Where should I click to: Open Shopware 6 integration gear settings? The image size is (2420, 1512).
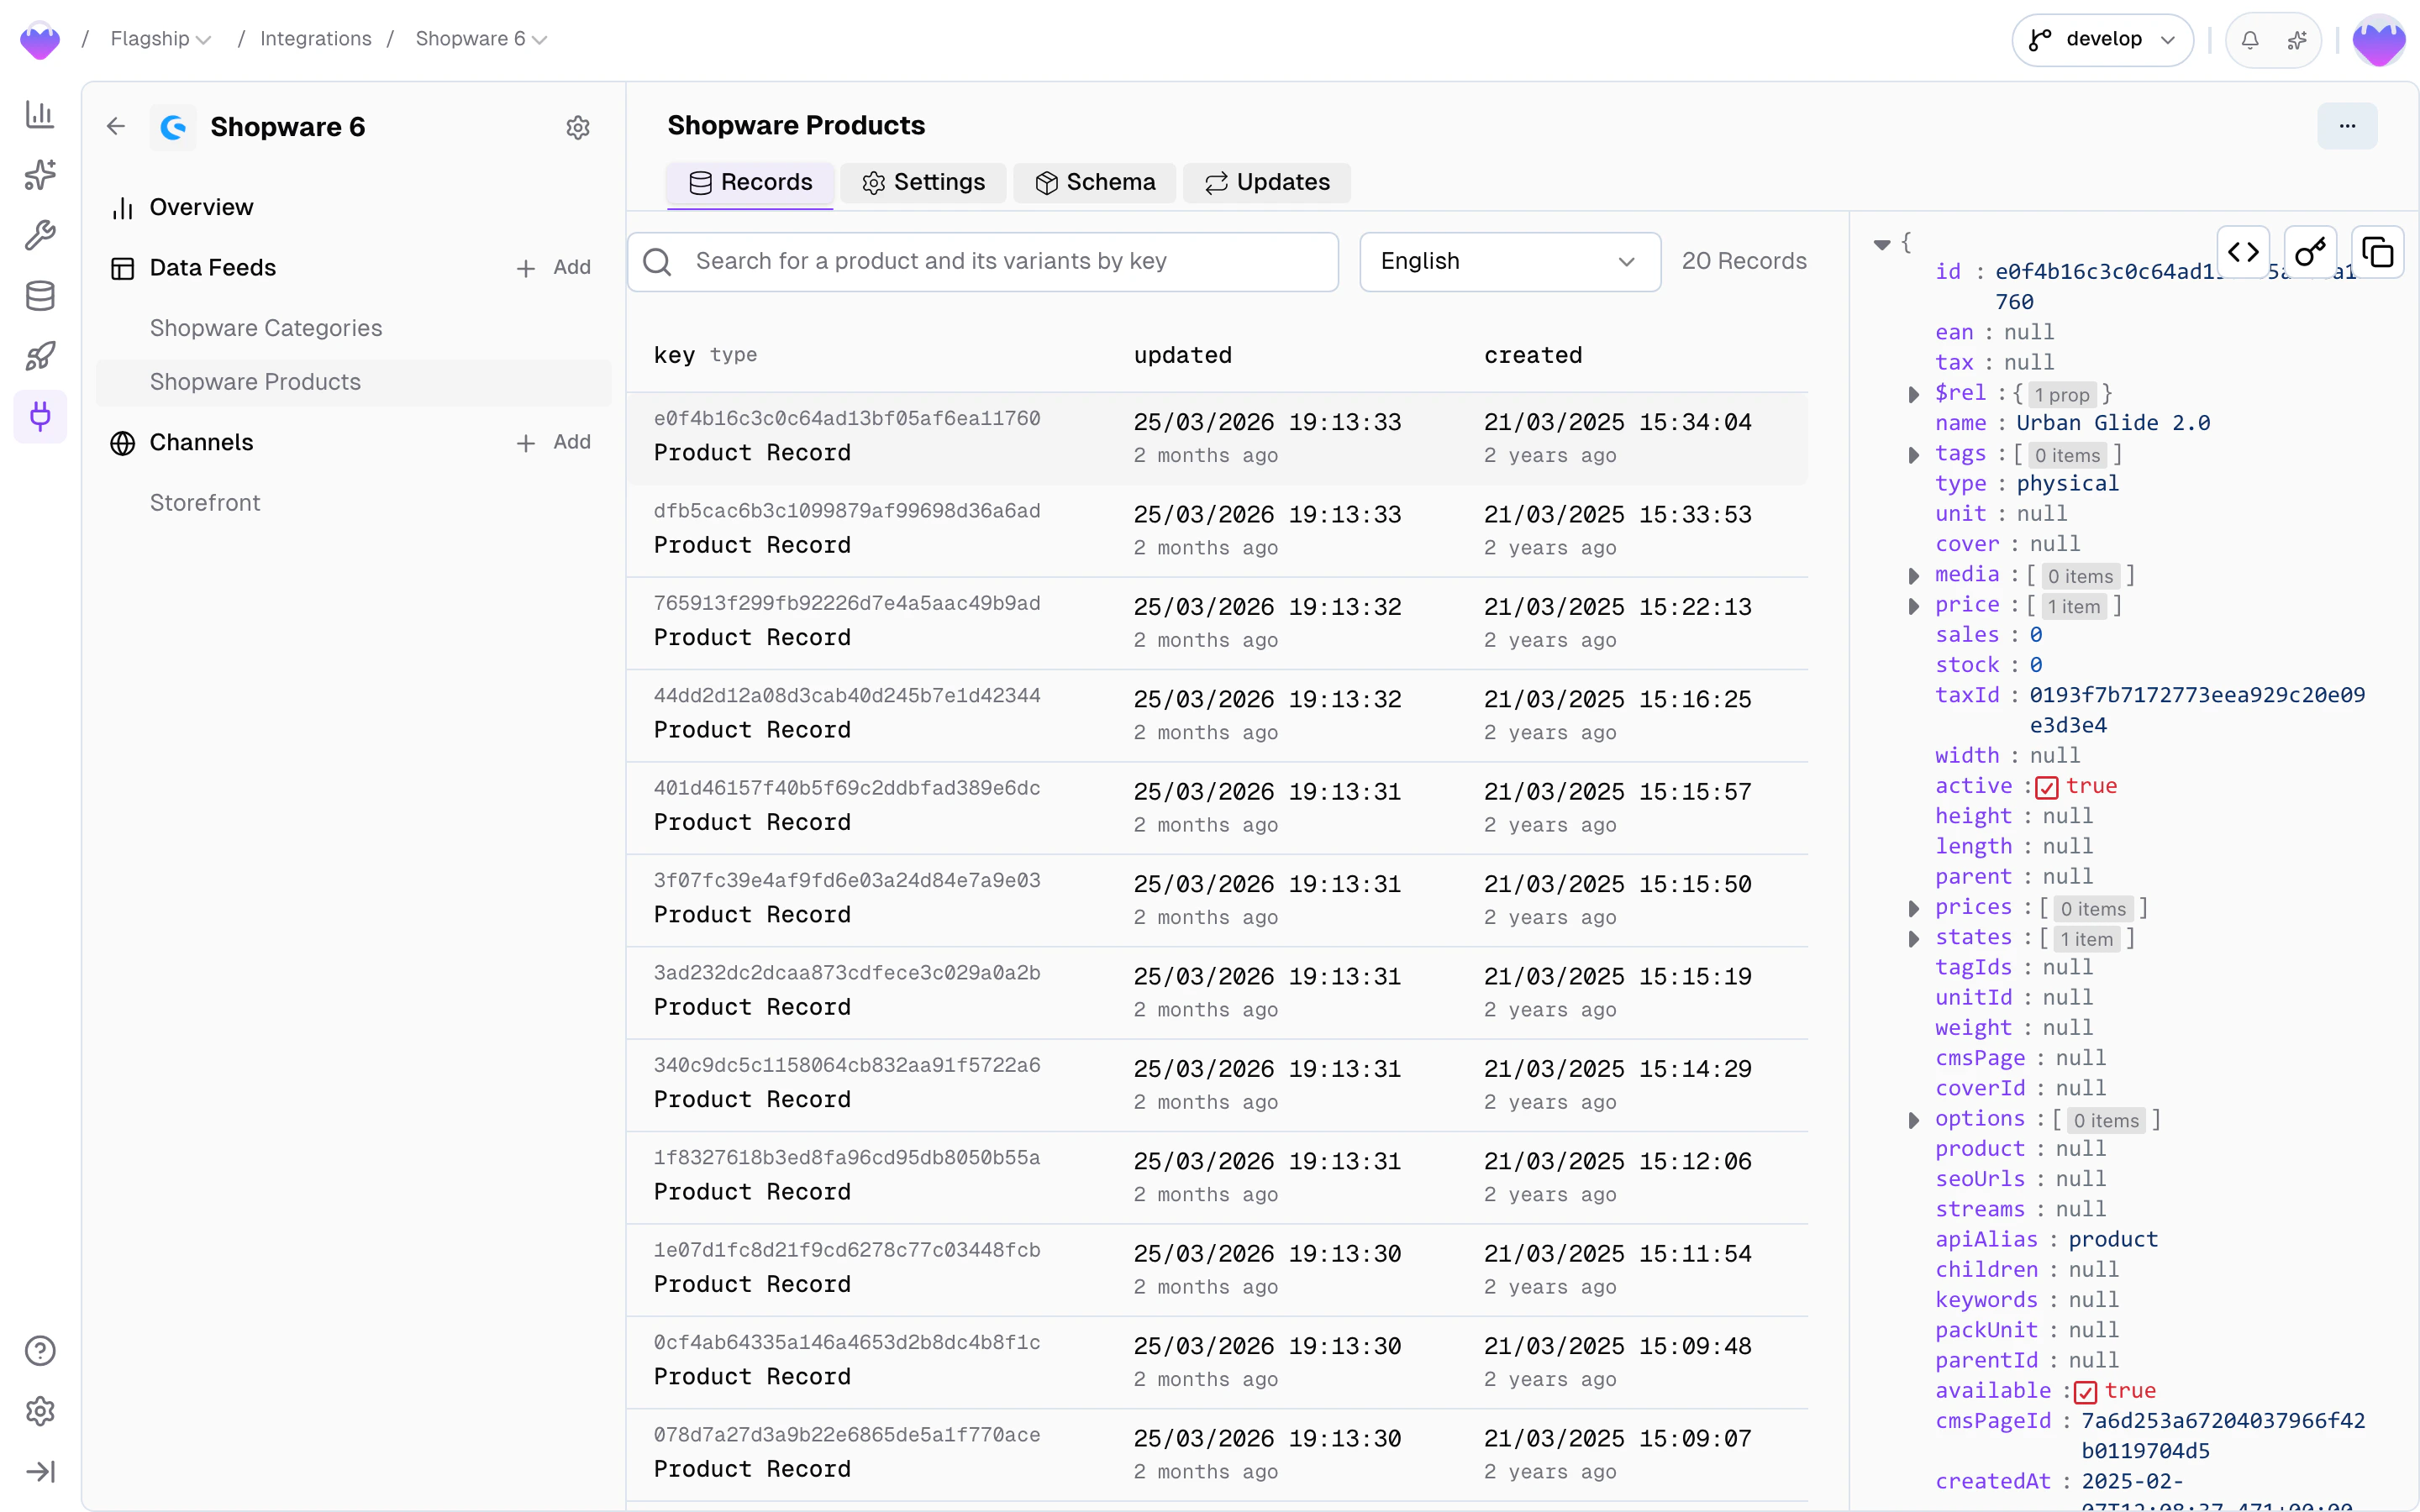[578, 127]
